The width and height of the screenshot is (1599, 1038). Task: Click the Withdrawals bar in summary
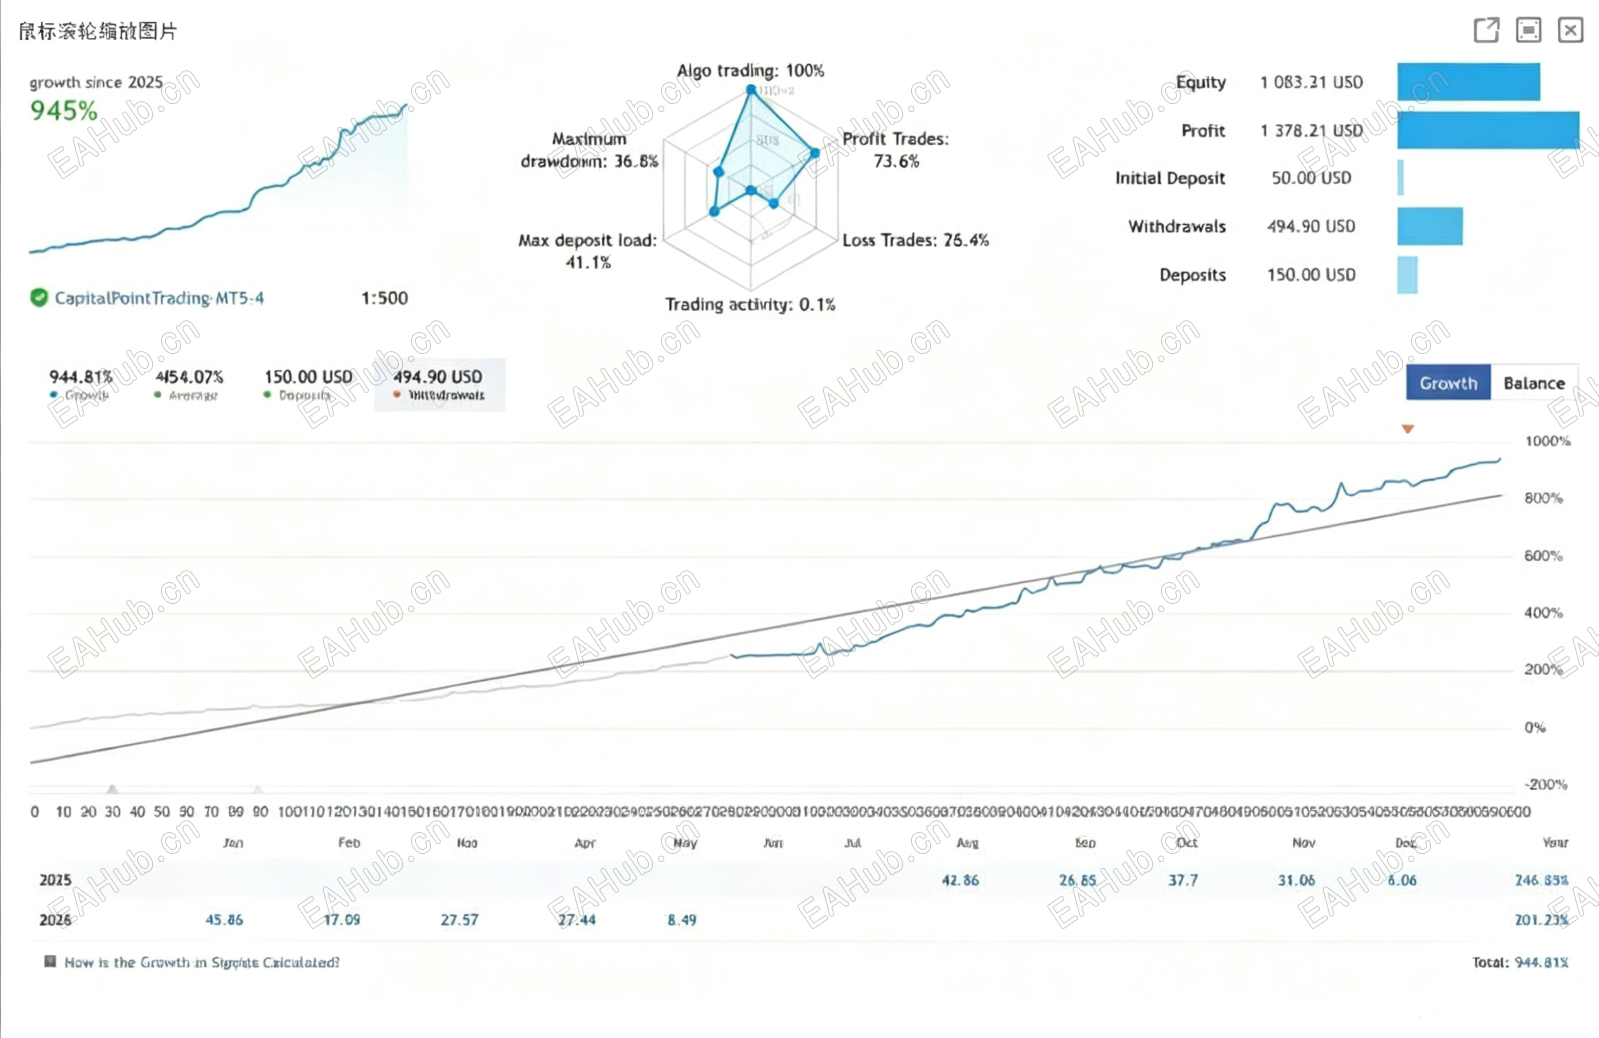1430,226
